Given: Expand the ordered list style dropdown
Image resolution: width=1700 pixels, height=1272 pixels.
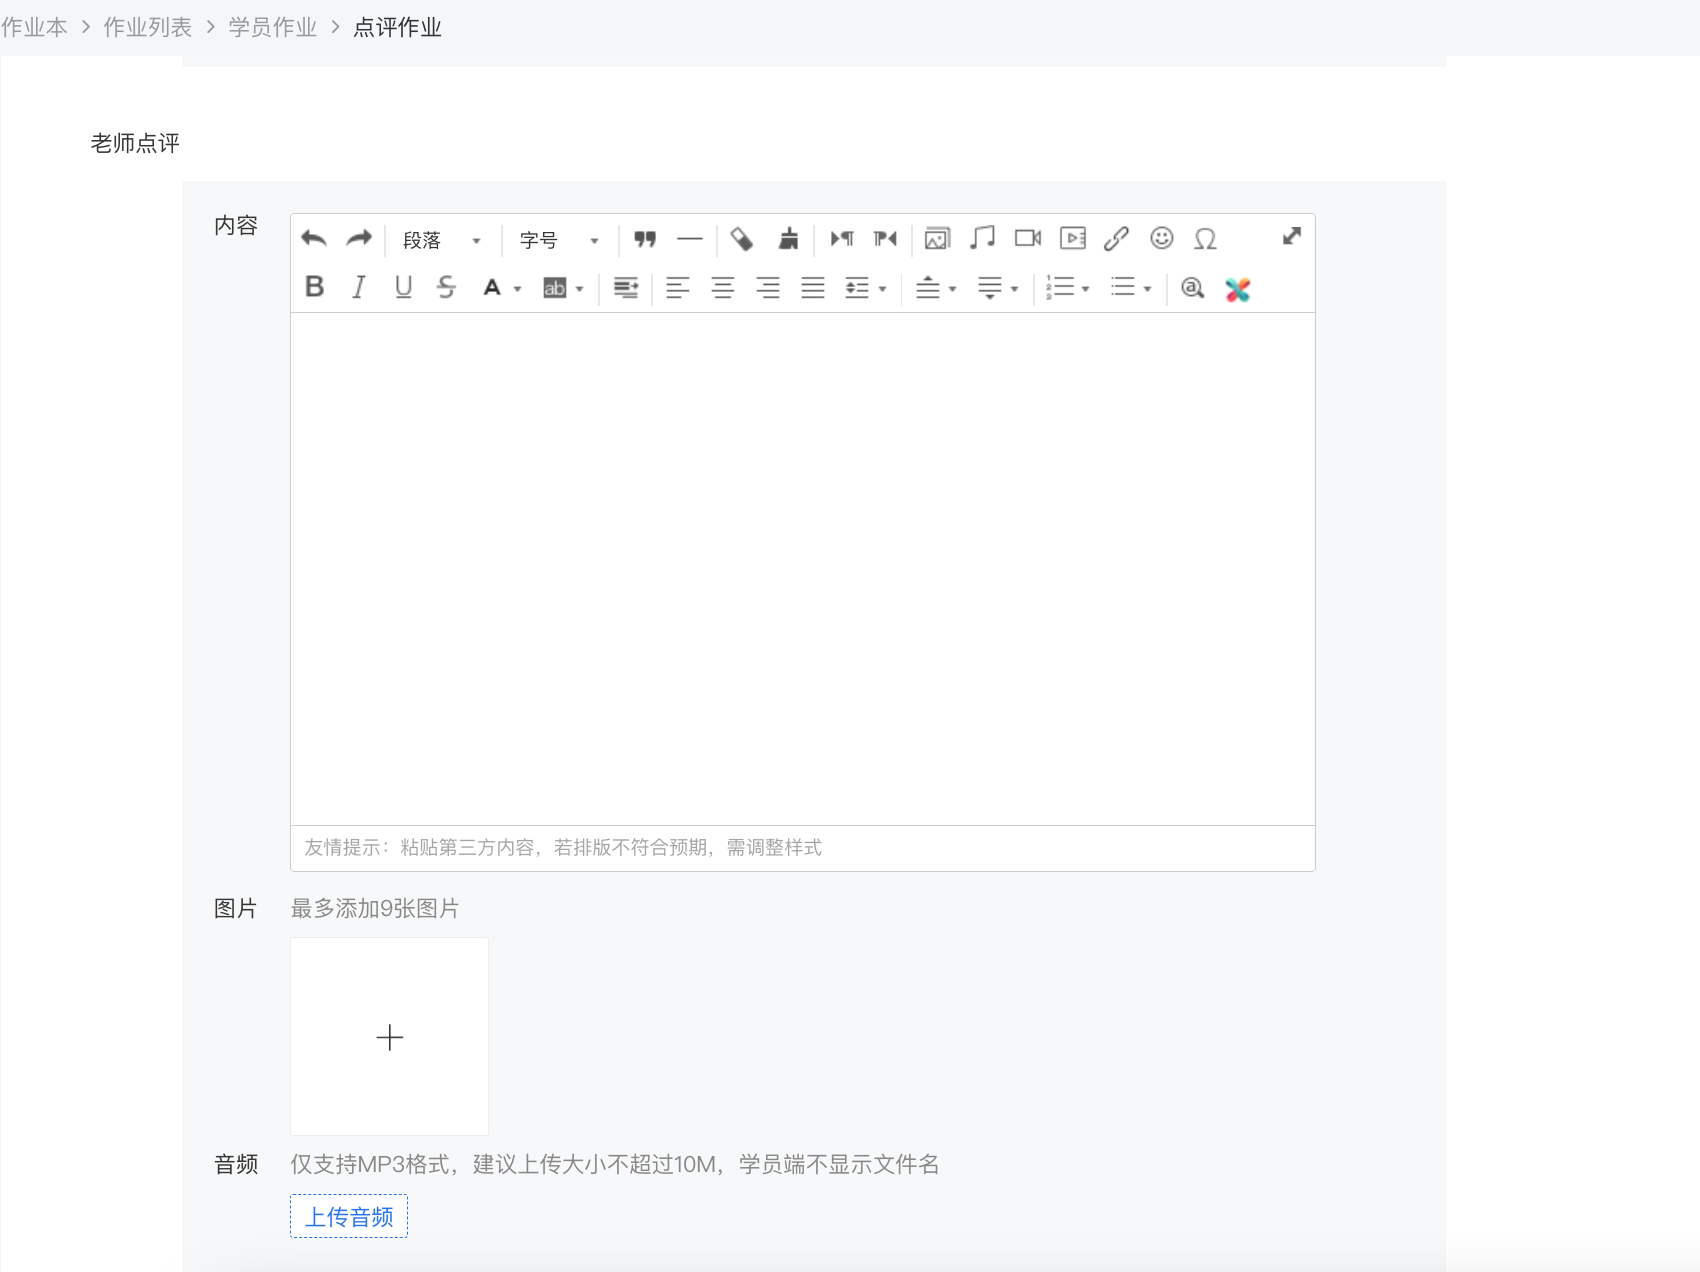Looking at the screenshot, I should click(x=1086, y=289).
